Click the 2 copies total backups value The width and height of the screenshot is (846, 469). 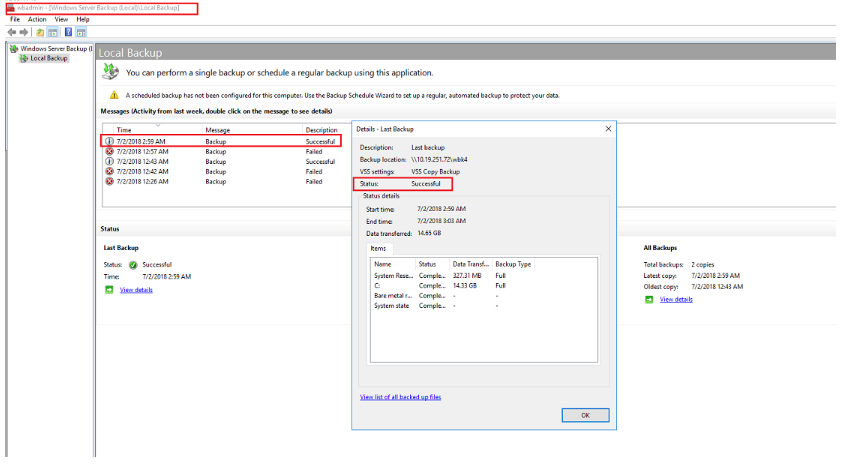(x=702, y=265)
